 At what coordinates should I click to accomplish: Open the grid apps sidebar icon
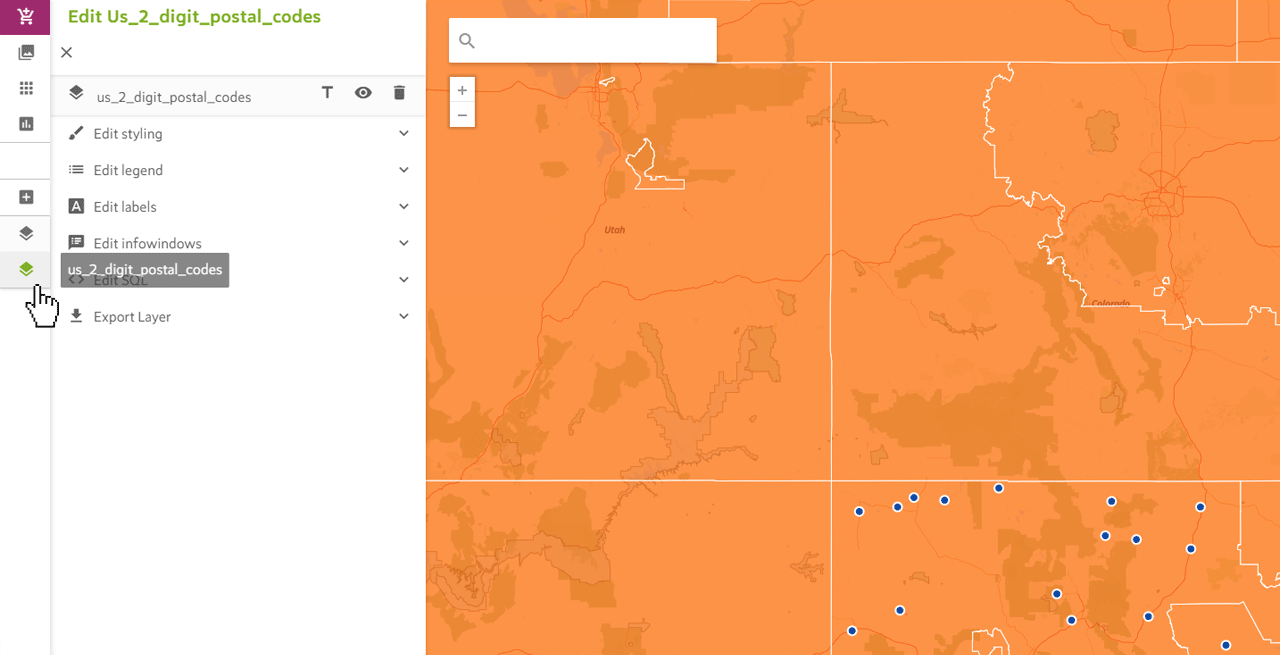[x=26, y=88]
